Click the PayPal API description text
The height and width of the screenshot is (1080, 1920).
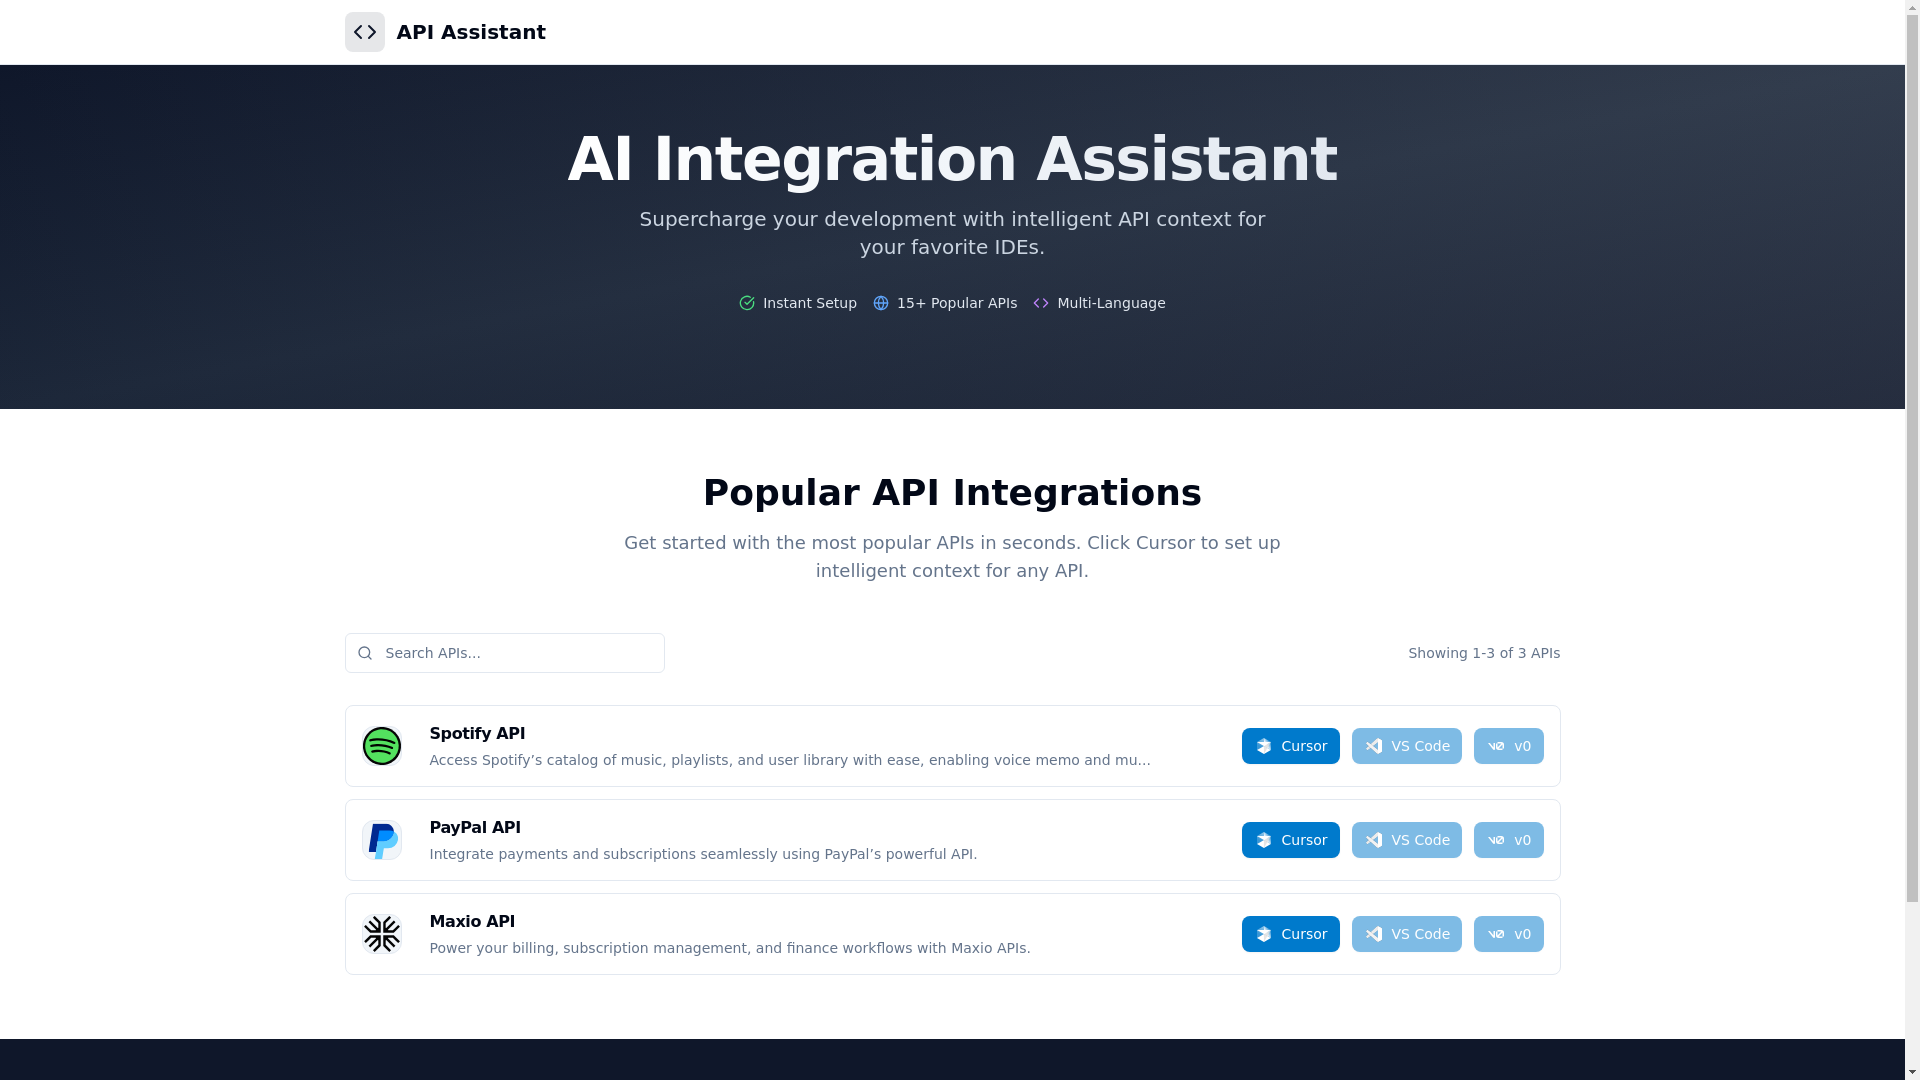click(x=703, y=854)
